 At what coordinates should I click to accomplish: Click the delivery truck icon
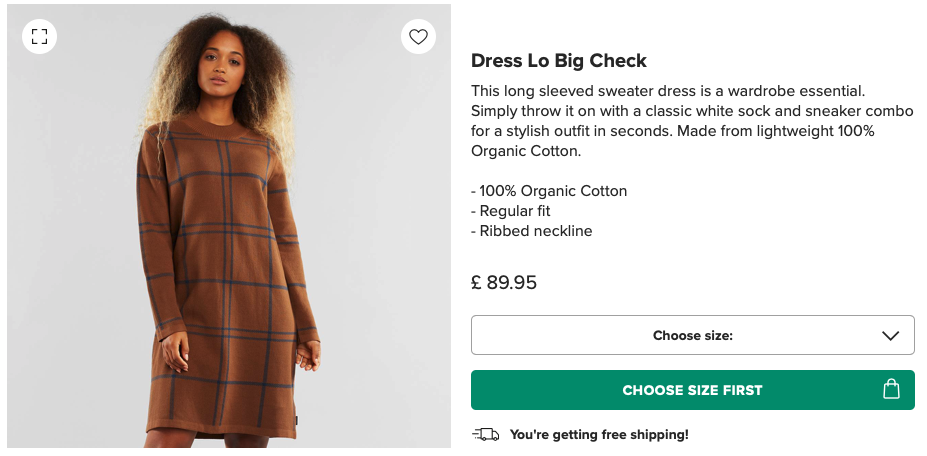tap(485, 434)
